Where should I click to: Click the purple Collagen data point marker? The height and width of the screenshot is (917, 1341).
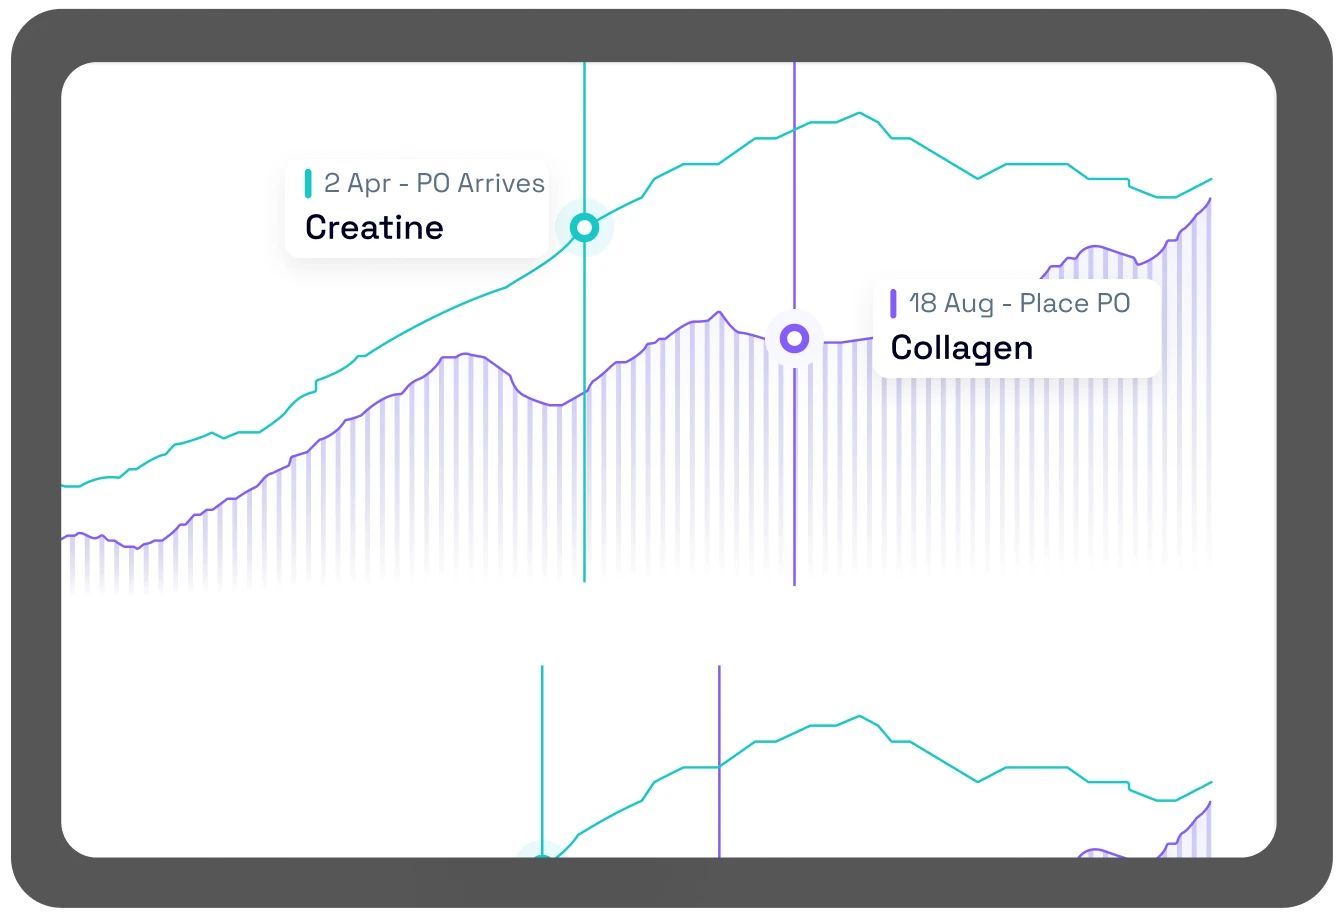tap(794, 339)
